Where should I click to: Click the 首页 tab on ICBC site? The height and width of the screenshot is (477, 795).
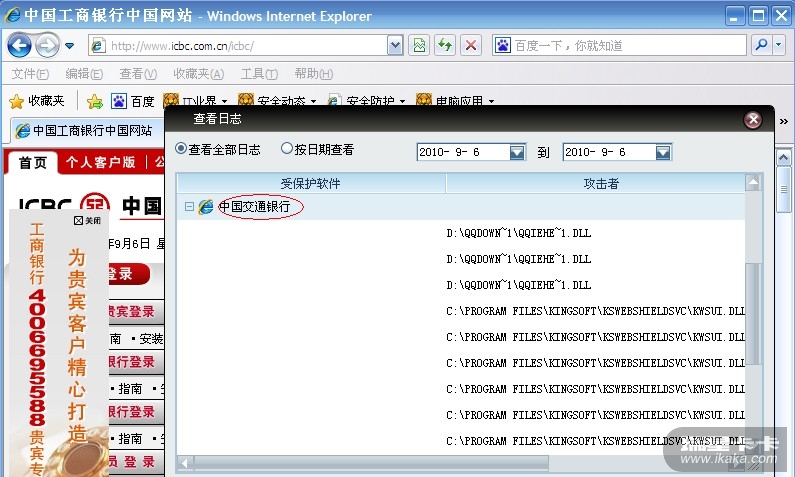[x=33, y=162]
